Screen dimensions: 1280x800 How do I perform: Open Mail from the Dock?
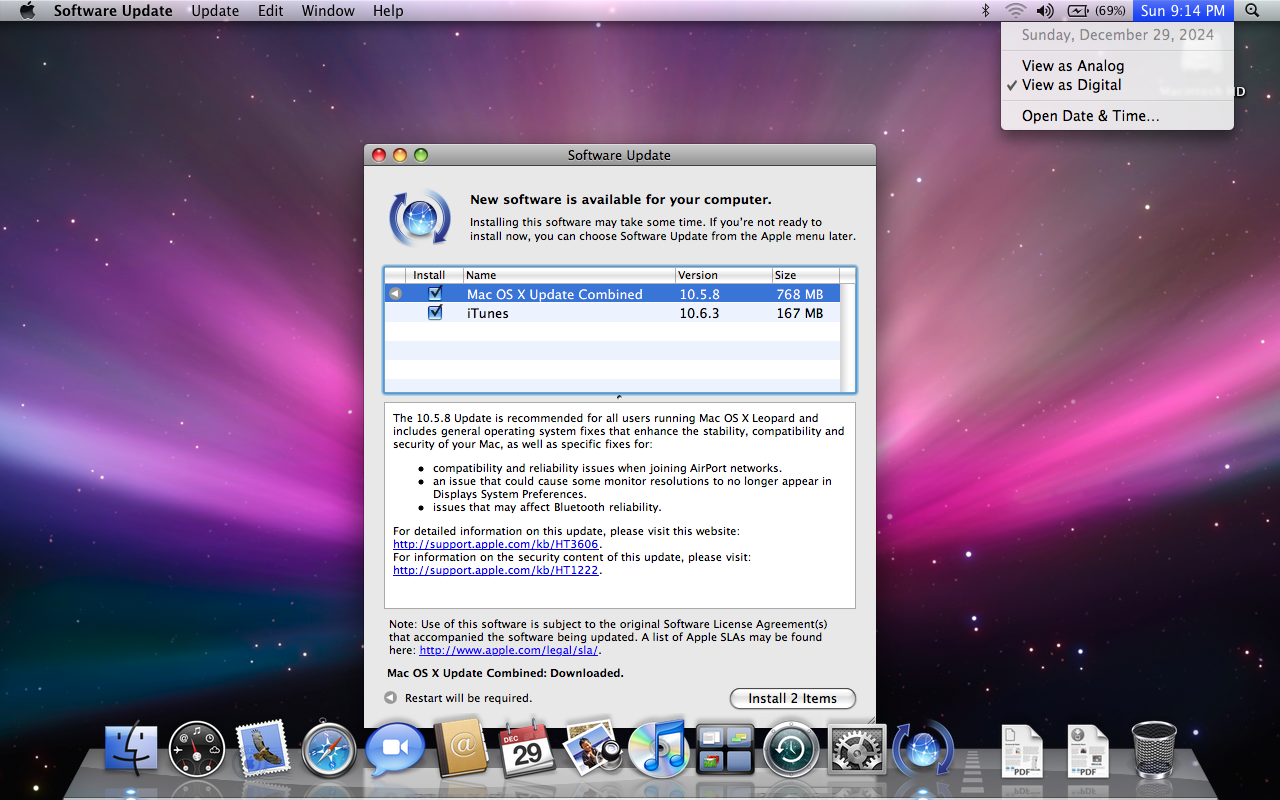pos(263,749)
